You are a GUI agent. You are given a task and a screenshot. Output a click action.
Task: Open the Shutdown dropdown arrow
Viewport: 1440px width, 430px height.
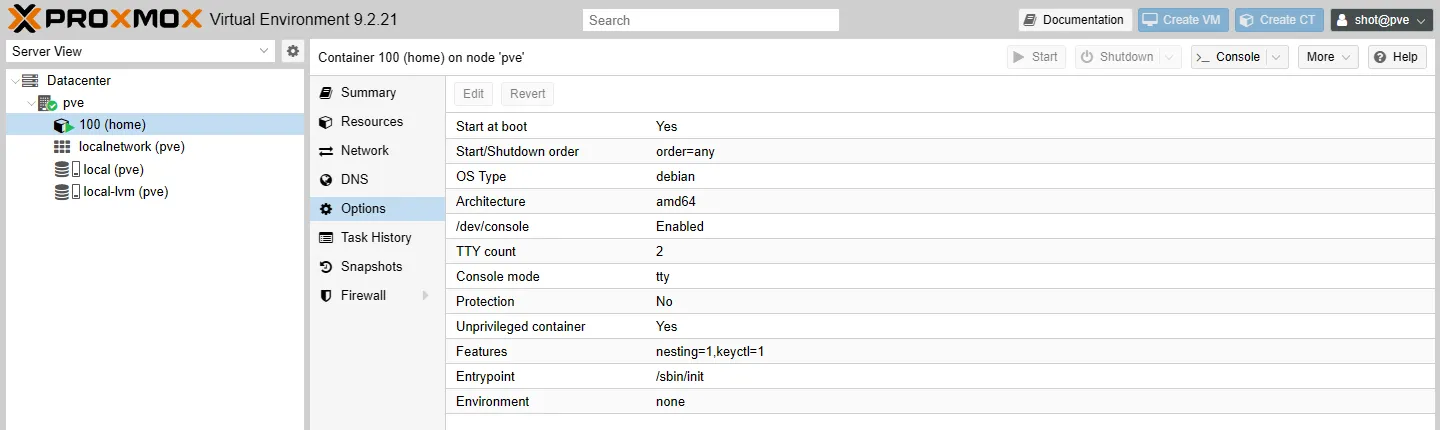(x=1170, y=57)
